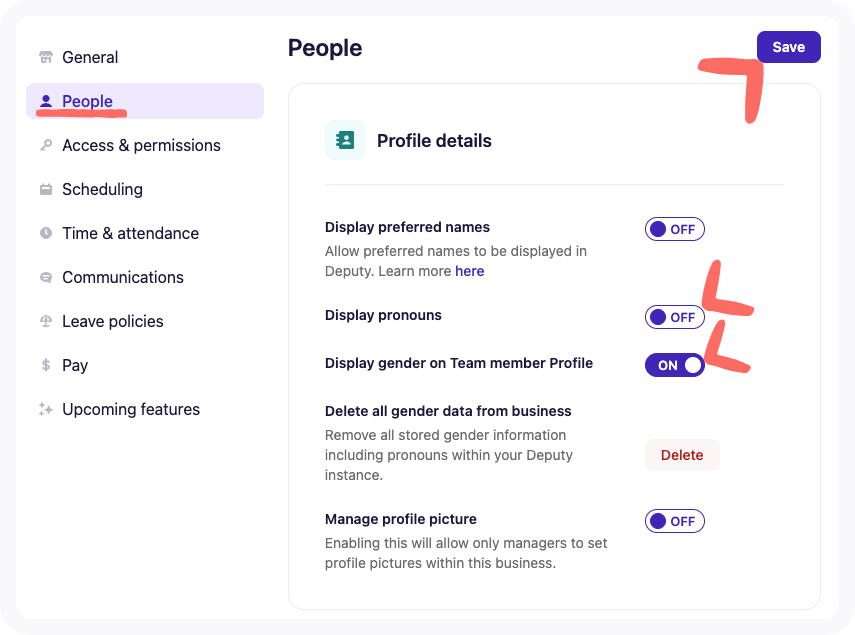
Task: Click the Leave policies megaphone icon
Action: click(x=45, y=321)
